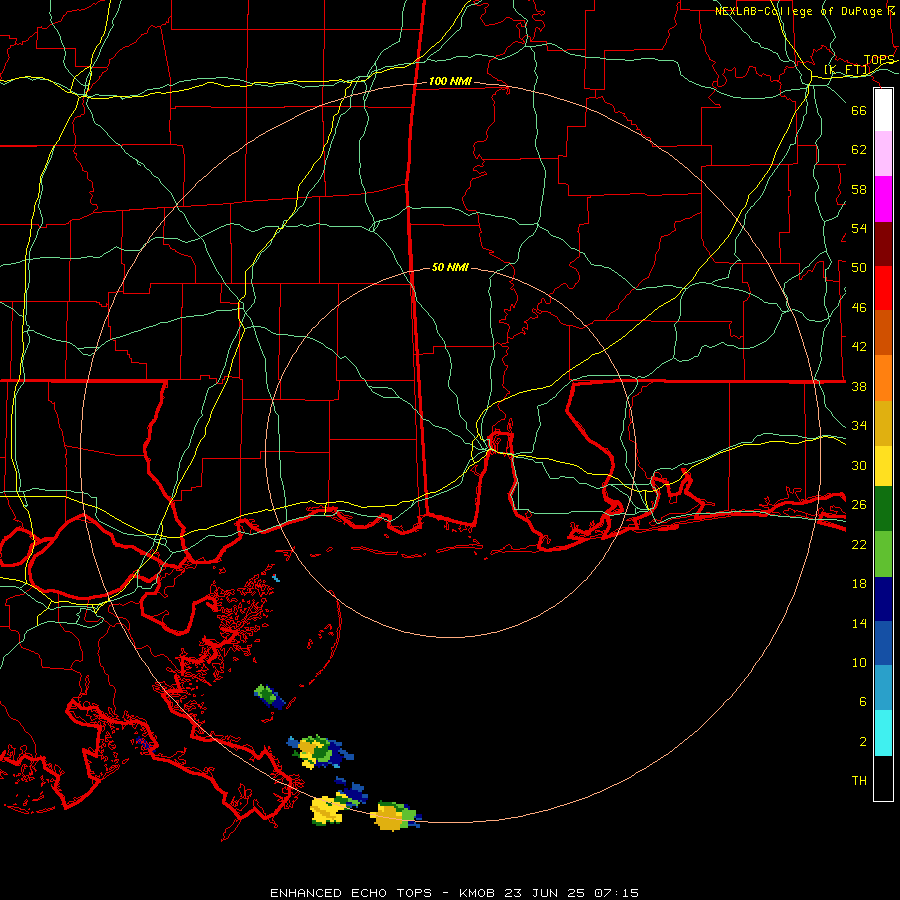Click the light orange legend swatch
This screenshot has height=900, width=900.
pyautogui.click(x=883, y=378)
